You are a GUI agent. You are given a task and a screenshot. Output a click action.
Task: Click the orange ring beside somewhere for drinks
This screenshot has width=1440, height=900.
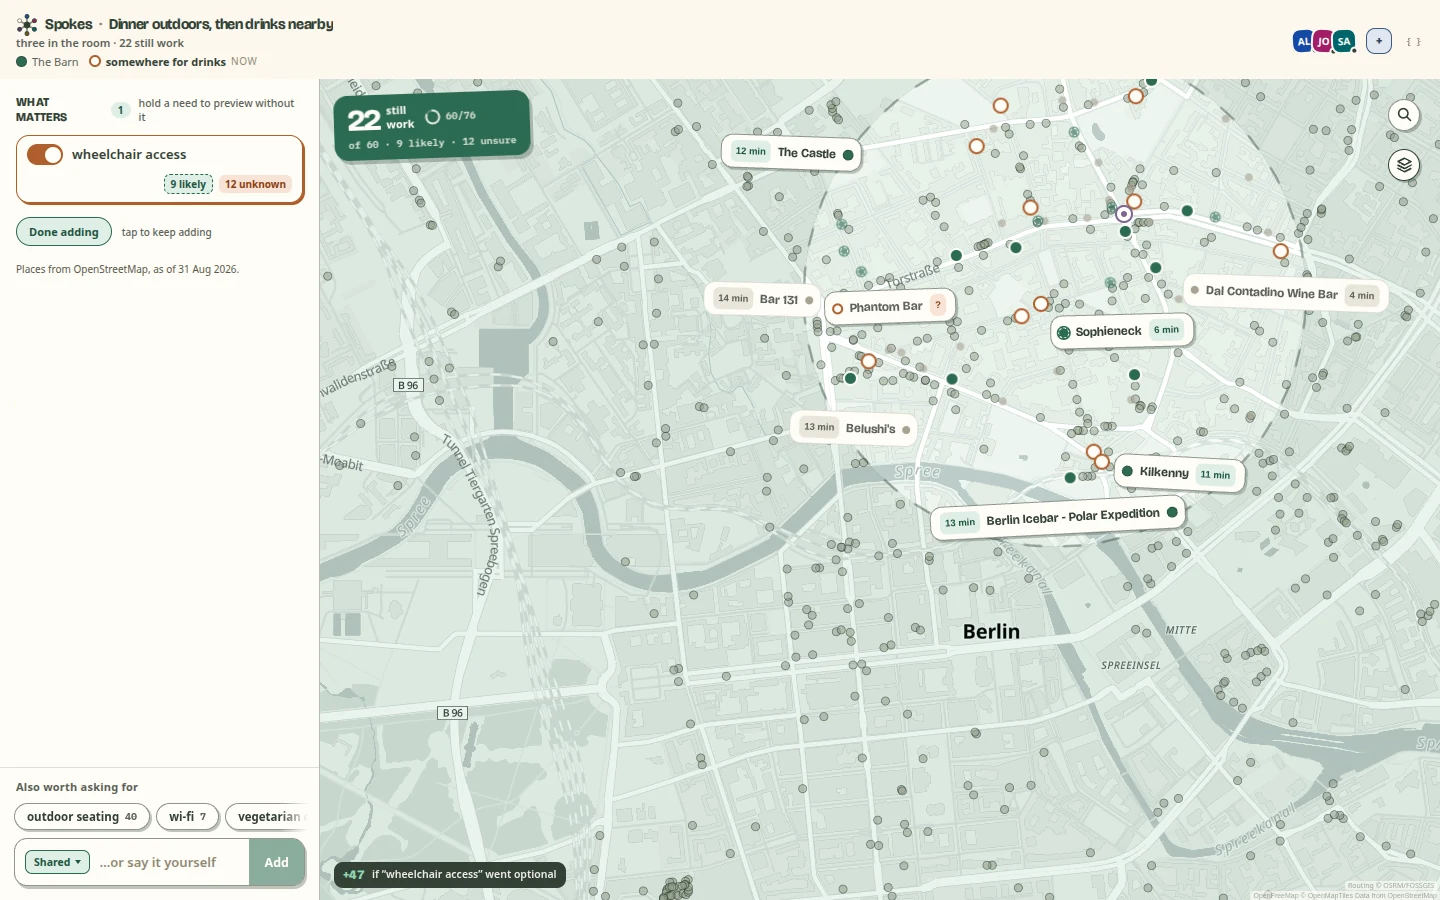tap(95, 61)
